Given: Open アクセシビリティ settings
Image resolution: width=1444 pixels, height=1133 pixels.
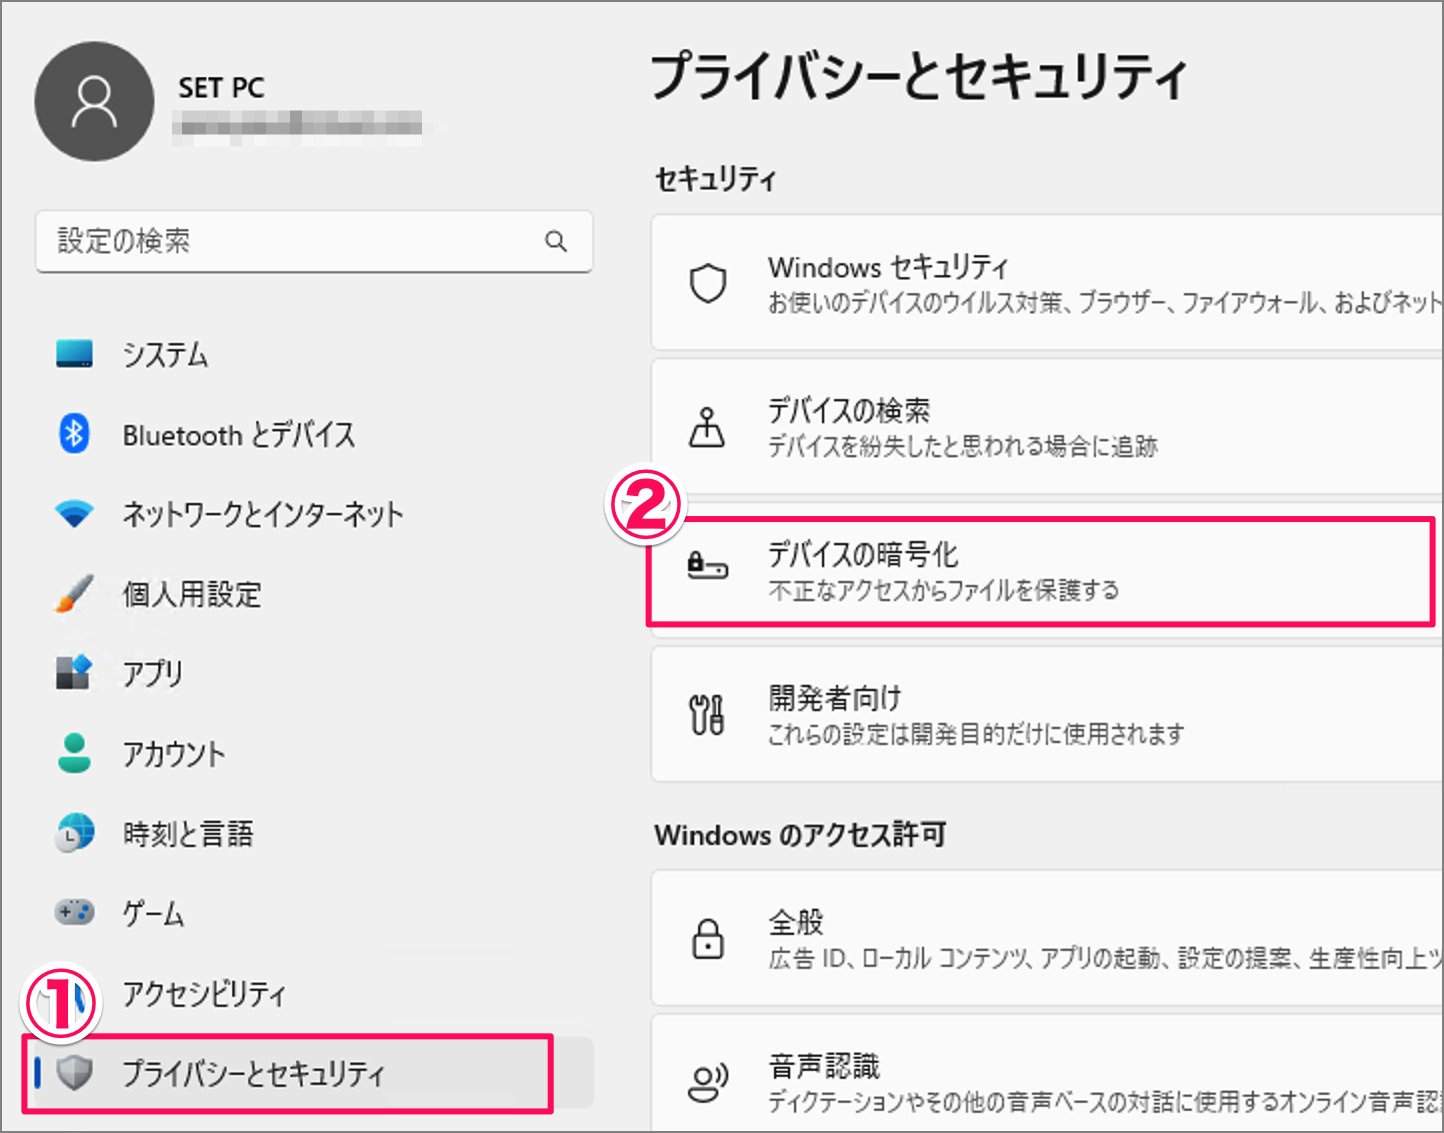Looking at the screenshot, I should point(204,993).
